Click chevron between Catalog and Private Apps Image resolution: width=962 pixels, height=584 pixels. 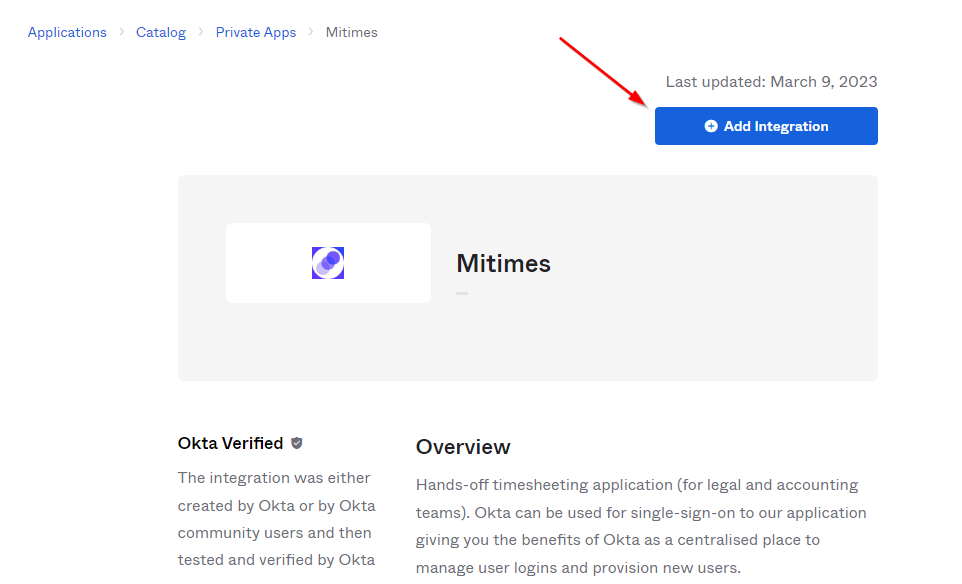pos(201,33)
